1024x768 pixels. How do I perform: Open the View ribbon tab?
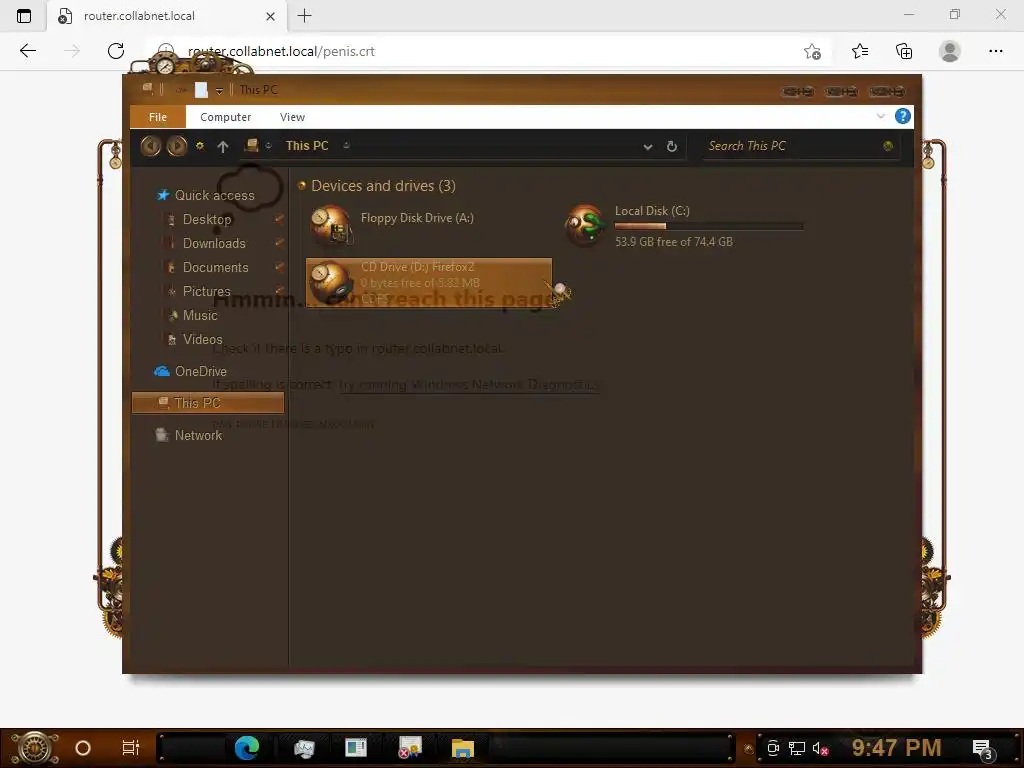tap(292, 117)
